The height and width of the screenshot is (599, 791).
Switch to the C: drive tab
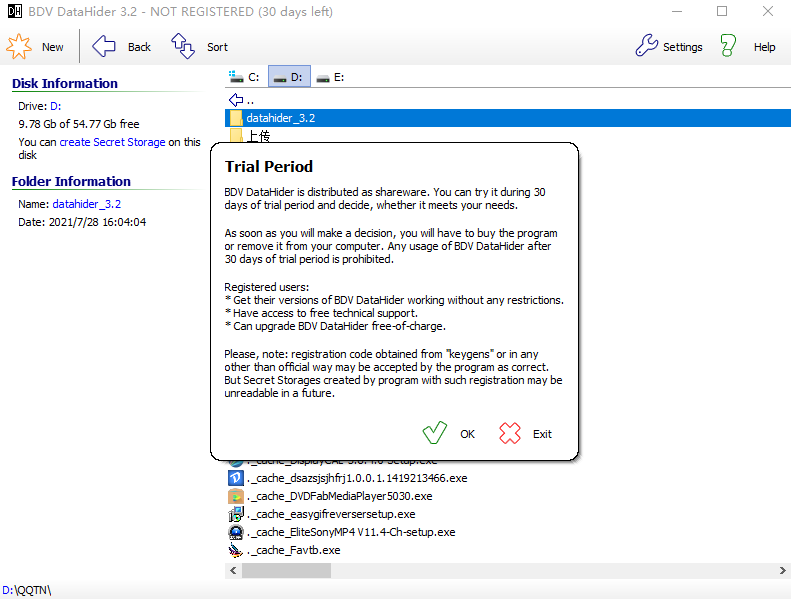click(245, 77)
